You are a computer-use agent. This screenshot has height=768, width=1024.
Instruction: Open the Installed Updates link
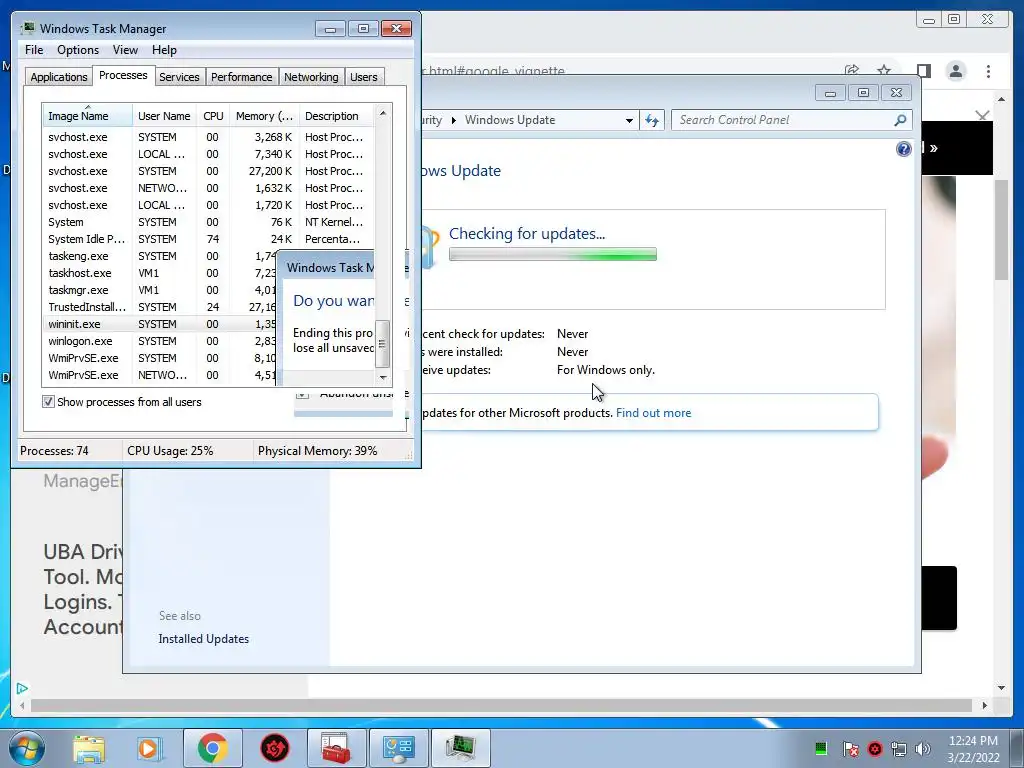pyautogui.click(x=203, y=639)
